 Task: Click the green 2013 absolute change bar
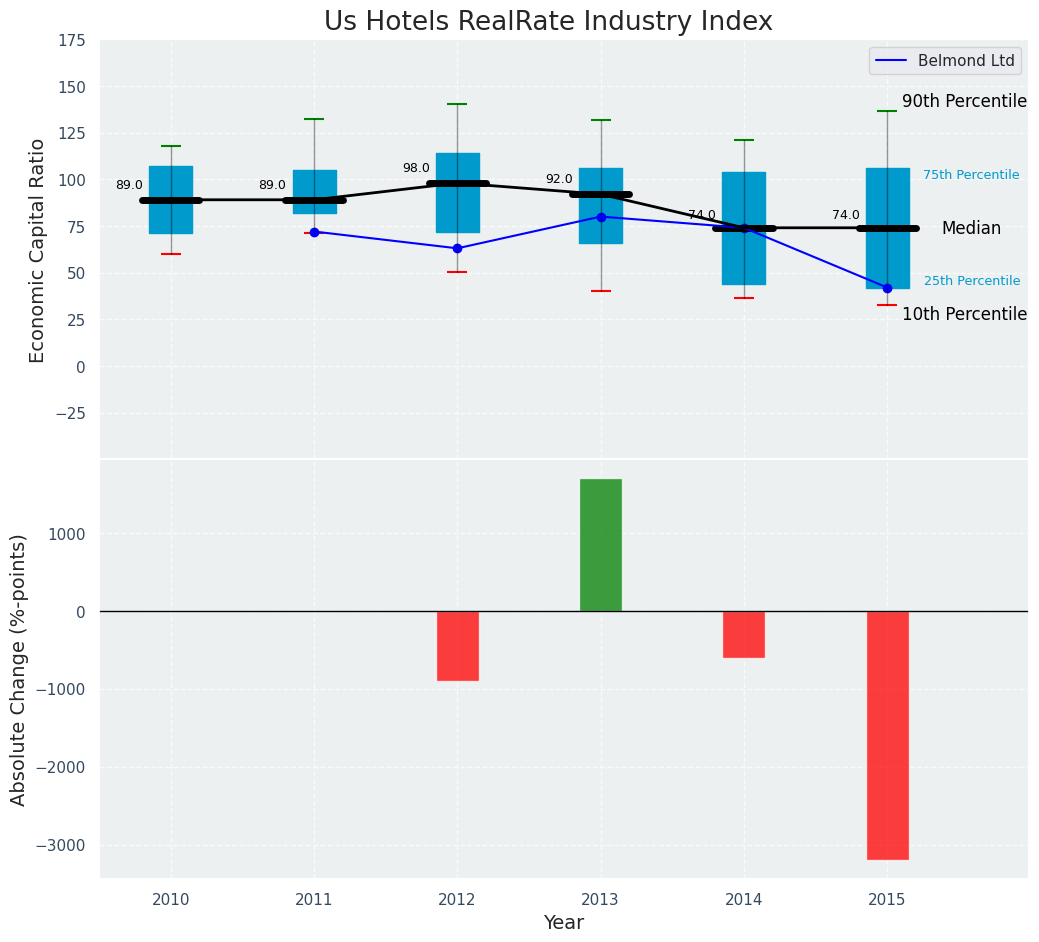pyautogui.click(x=600, y=545)
